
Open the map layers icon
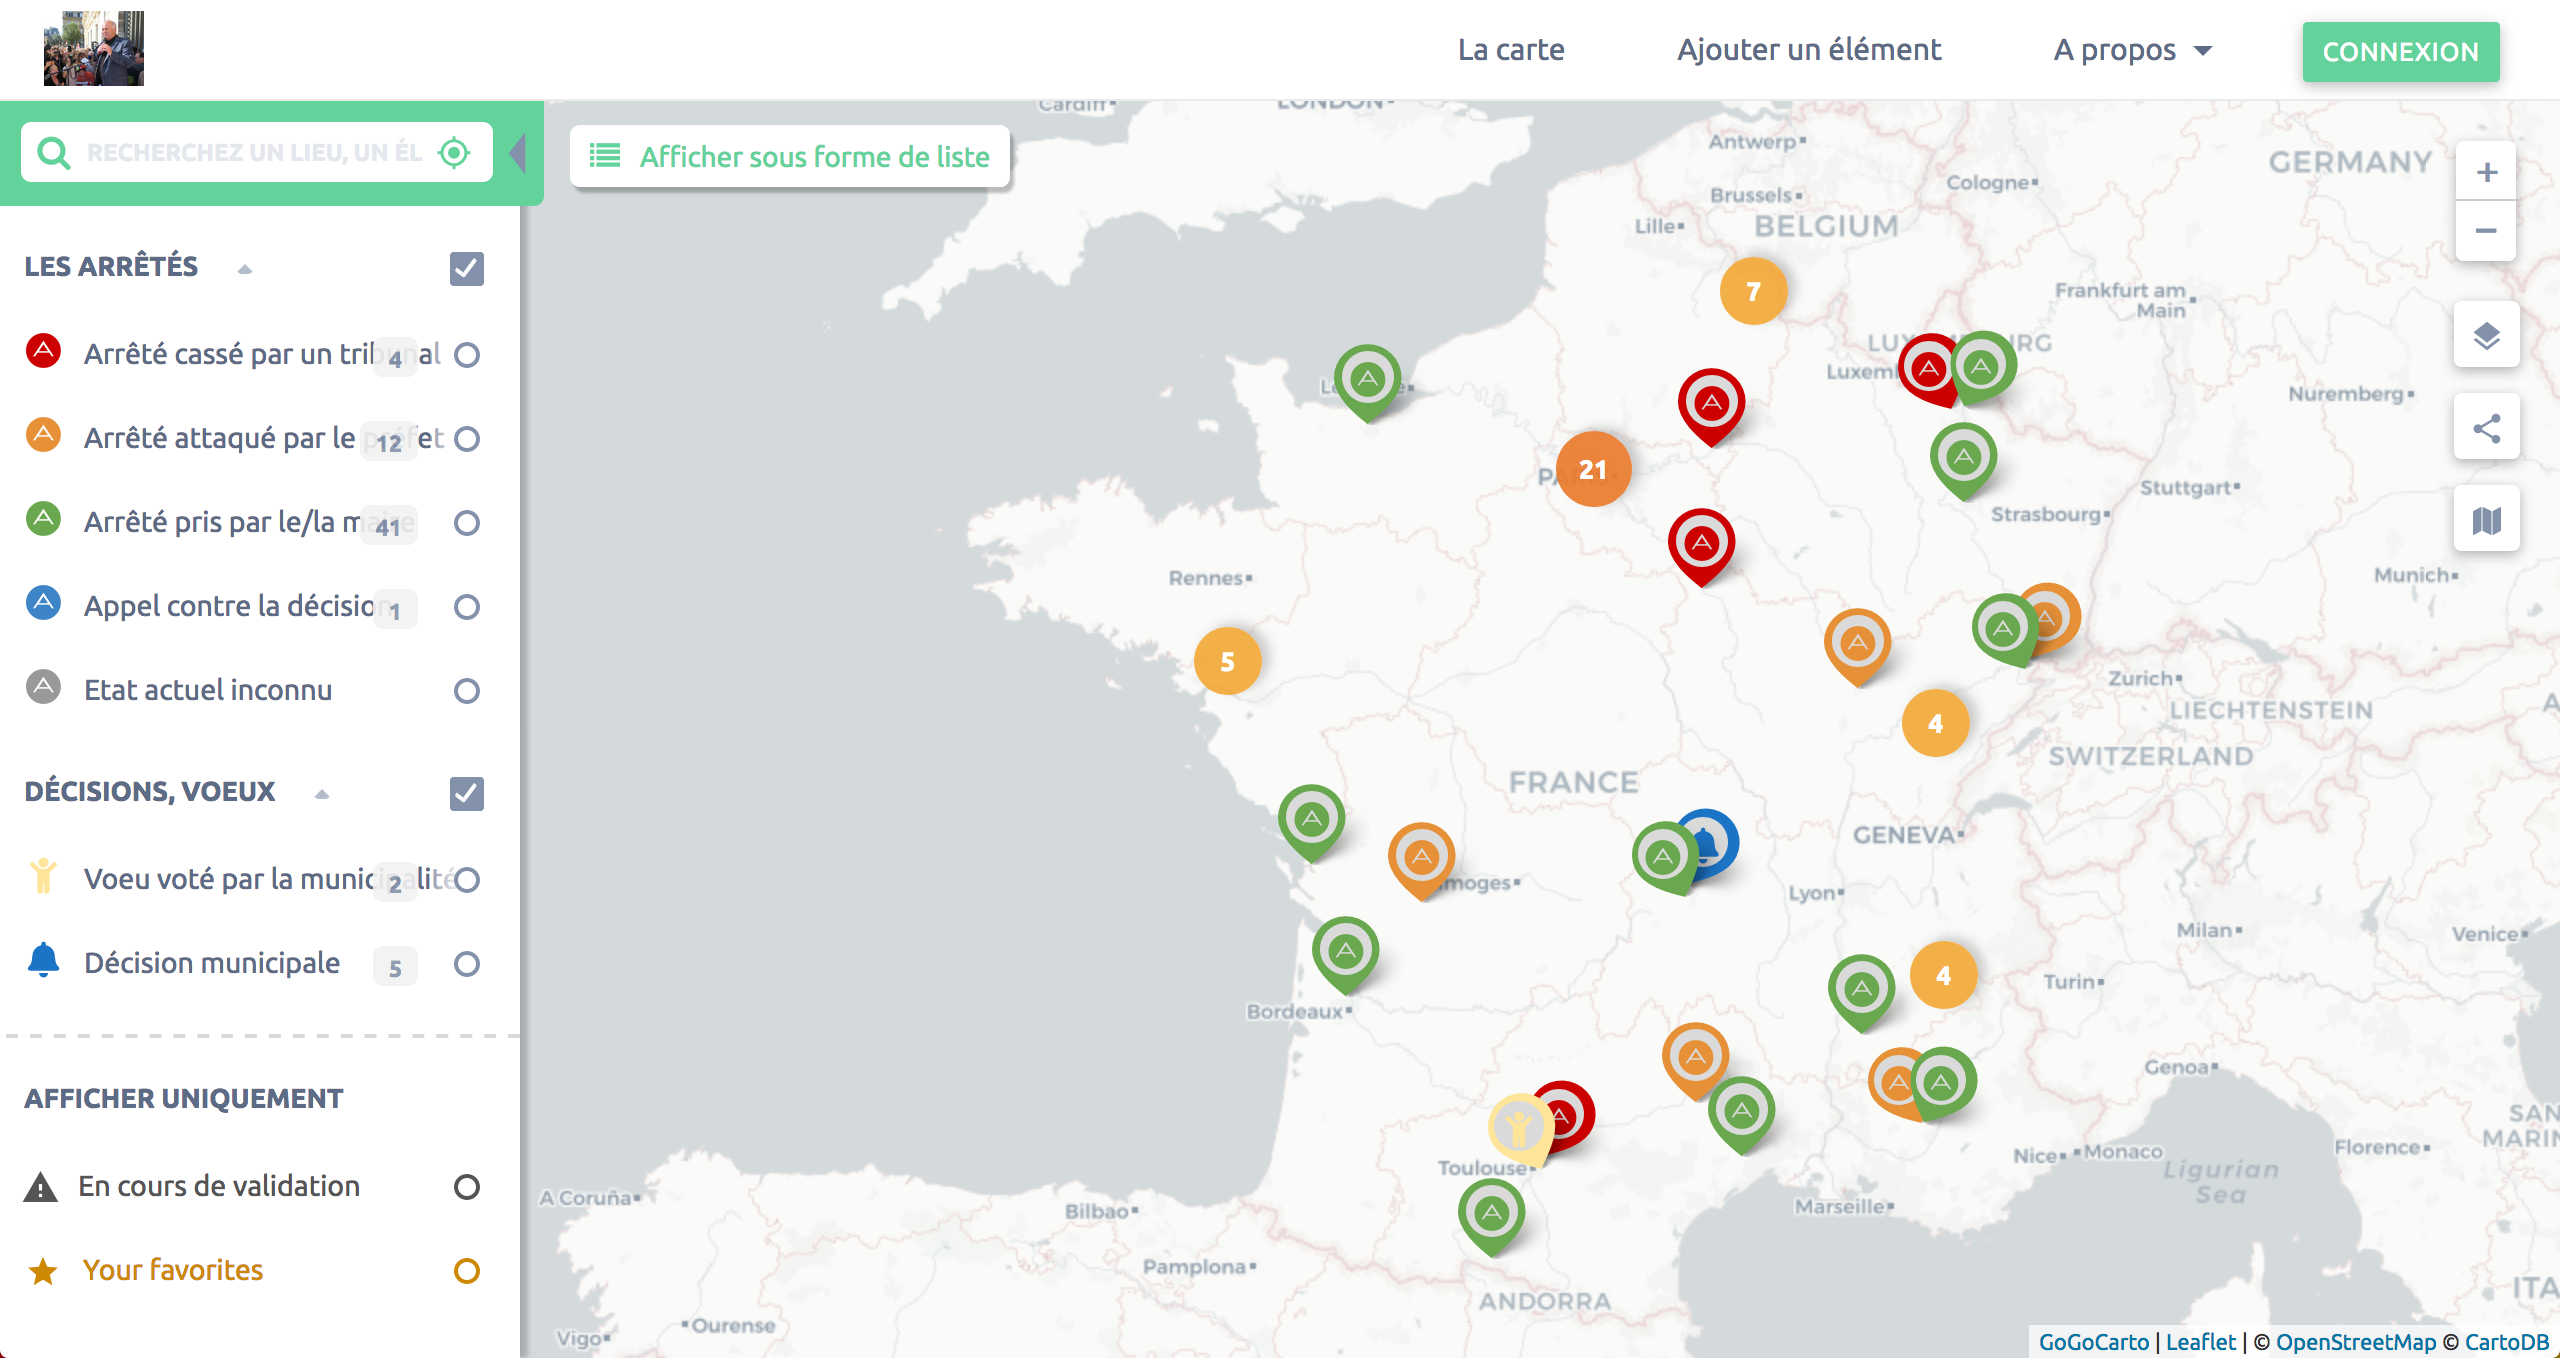point(2486,335)
